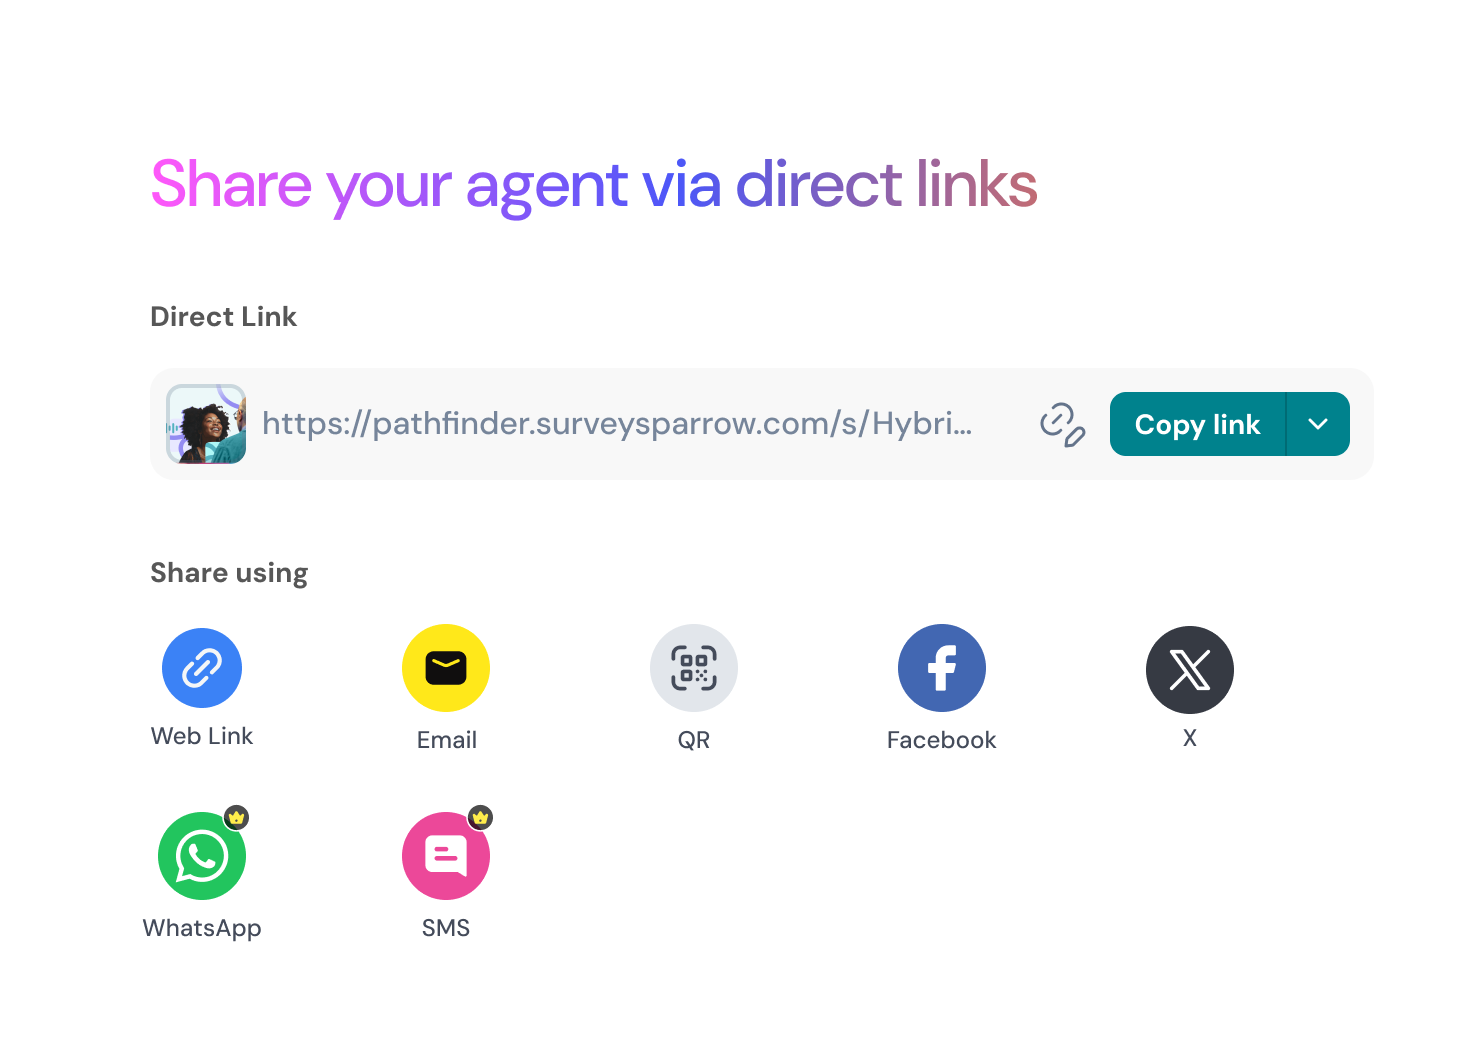The image size is (1478, 1040).
Task: Share using the X icon
Action: point(1190,670)
